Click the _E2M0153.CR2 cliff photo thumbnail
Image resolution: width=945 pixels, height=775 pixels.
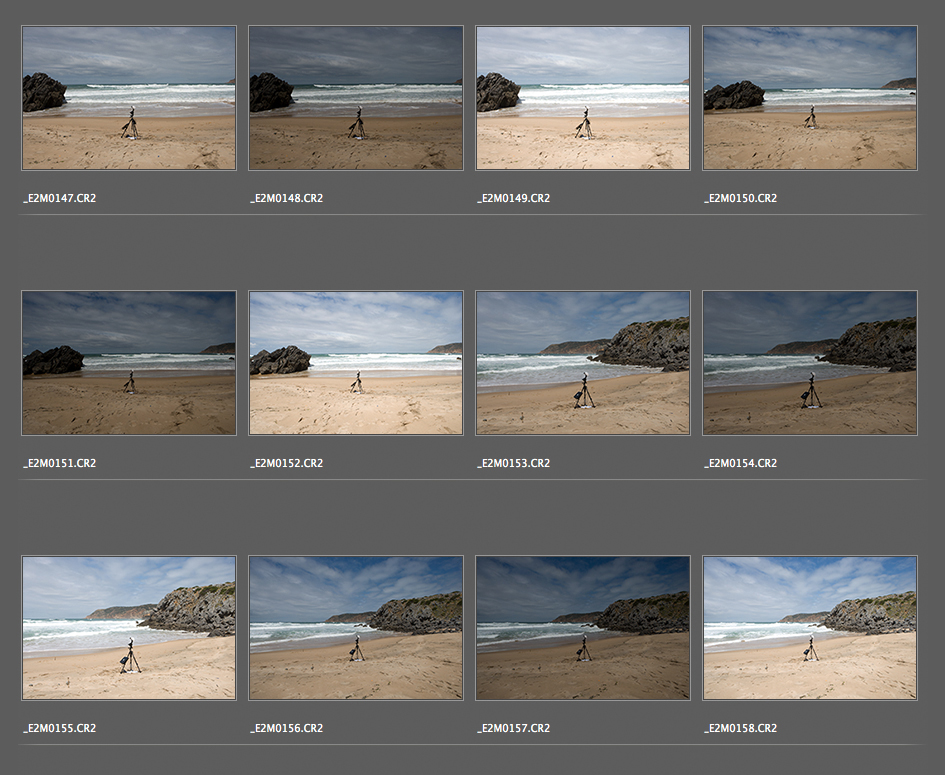click(583, 363)
